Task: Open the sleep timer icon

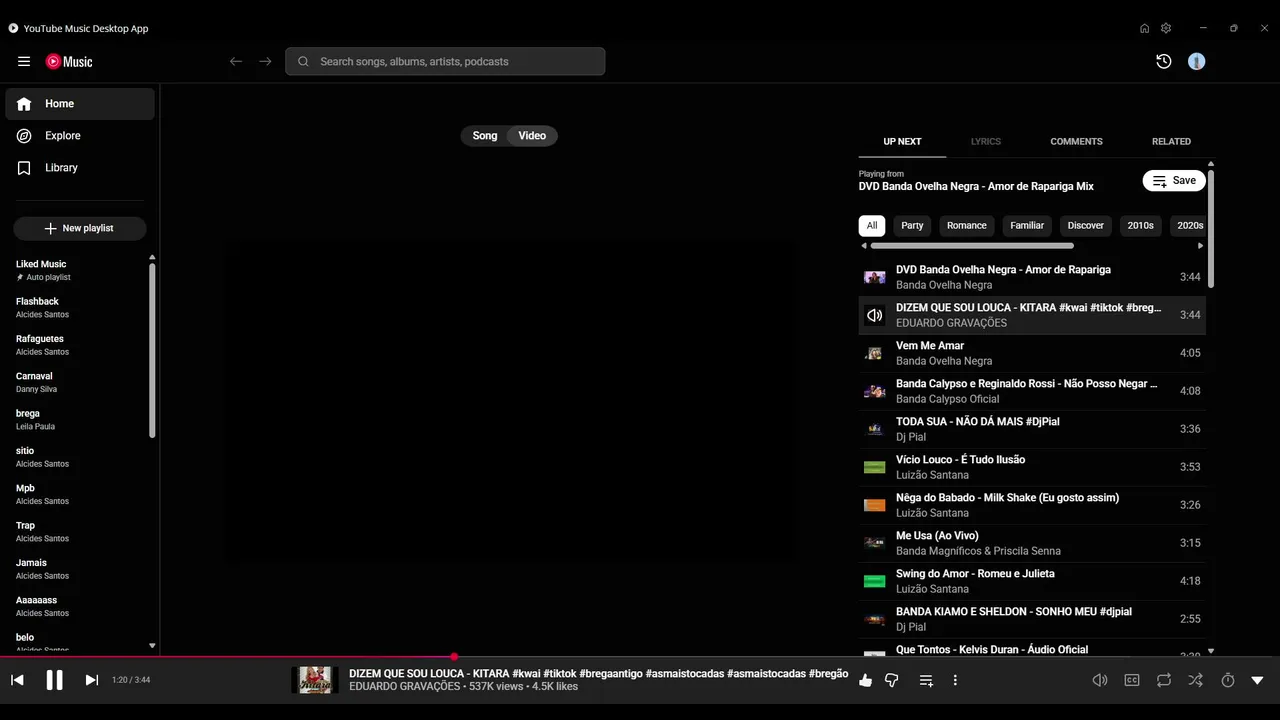Action: tap(1228, 680)
